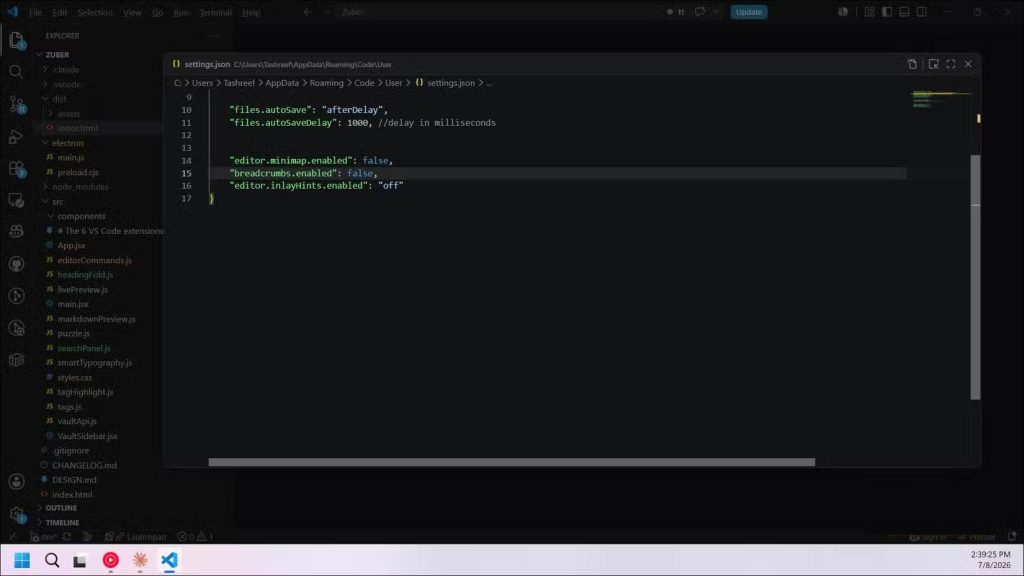Open styles.css in explorer
This screenshot has height=576, width=1024.
[74, 377]
